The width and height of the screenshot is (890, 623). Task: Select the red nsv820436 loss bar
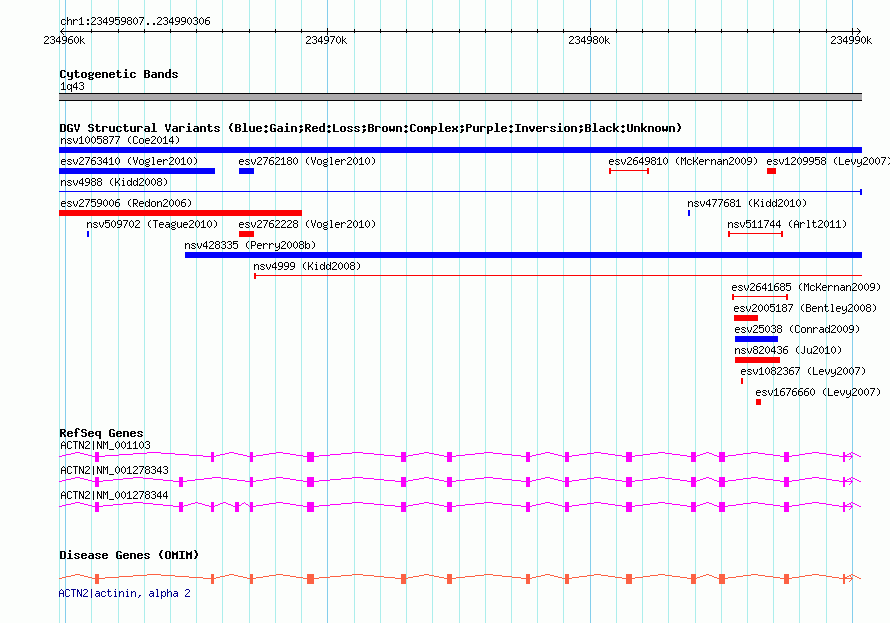tap(757, 360)
